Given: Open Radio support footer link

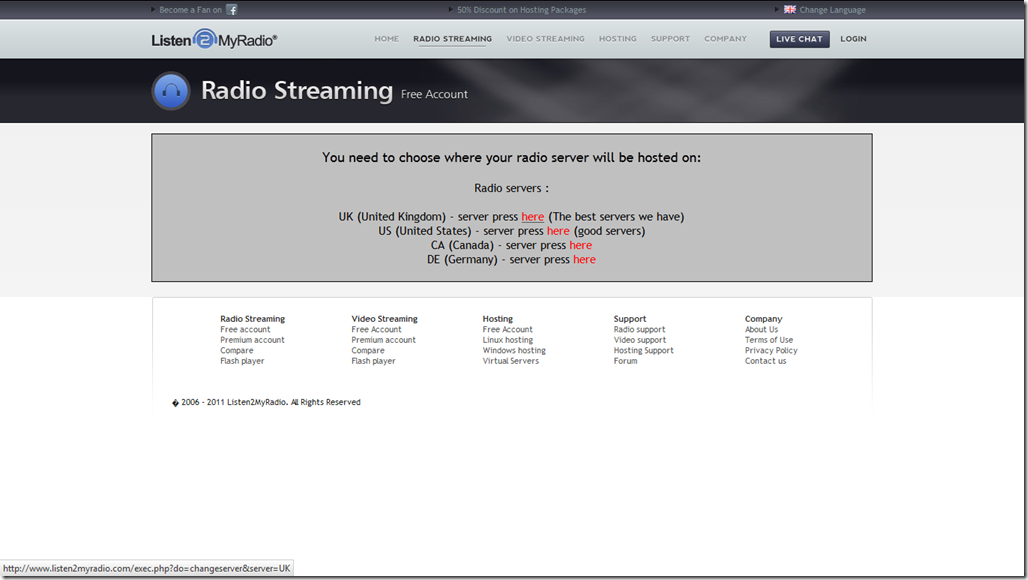Looking at the screenshot, I should 639,330.
